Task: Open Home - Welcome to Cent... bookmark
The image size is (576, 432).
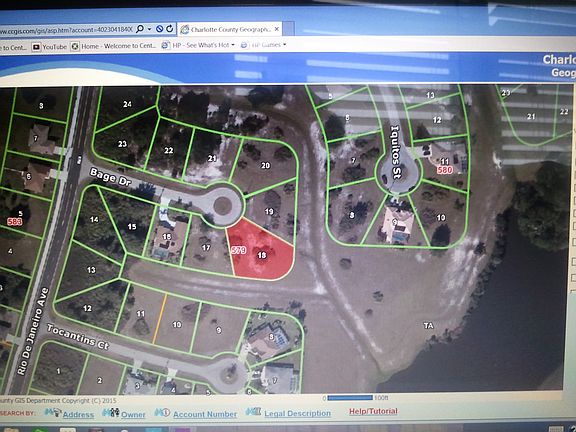Action: coord(114,46)
